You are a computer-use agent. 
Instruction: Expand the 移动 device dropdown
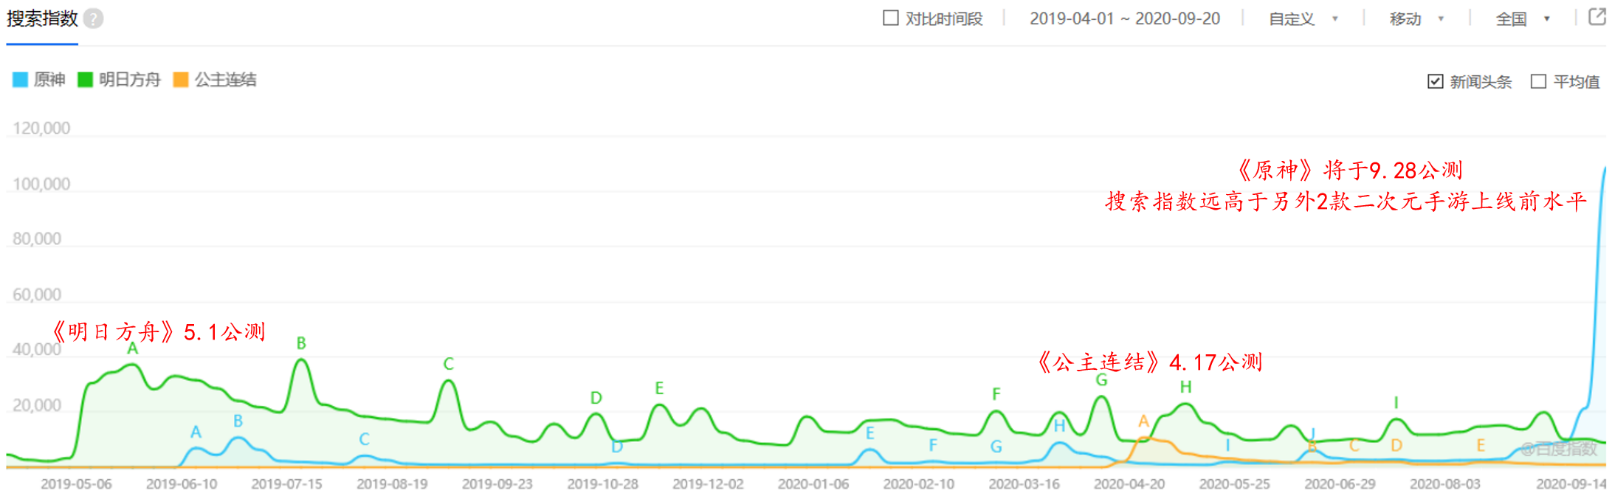click(1416, 19)
